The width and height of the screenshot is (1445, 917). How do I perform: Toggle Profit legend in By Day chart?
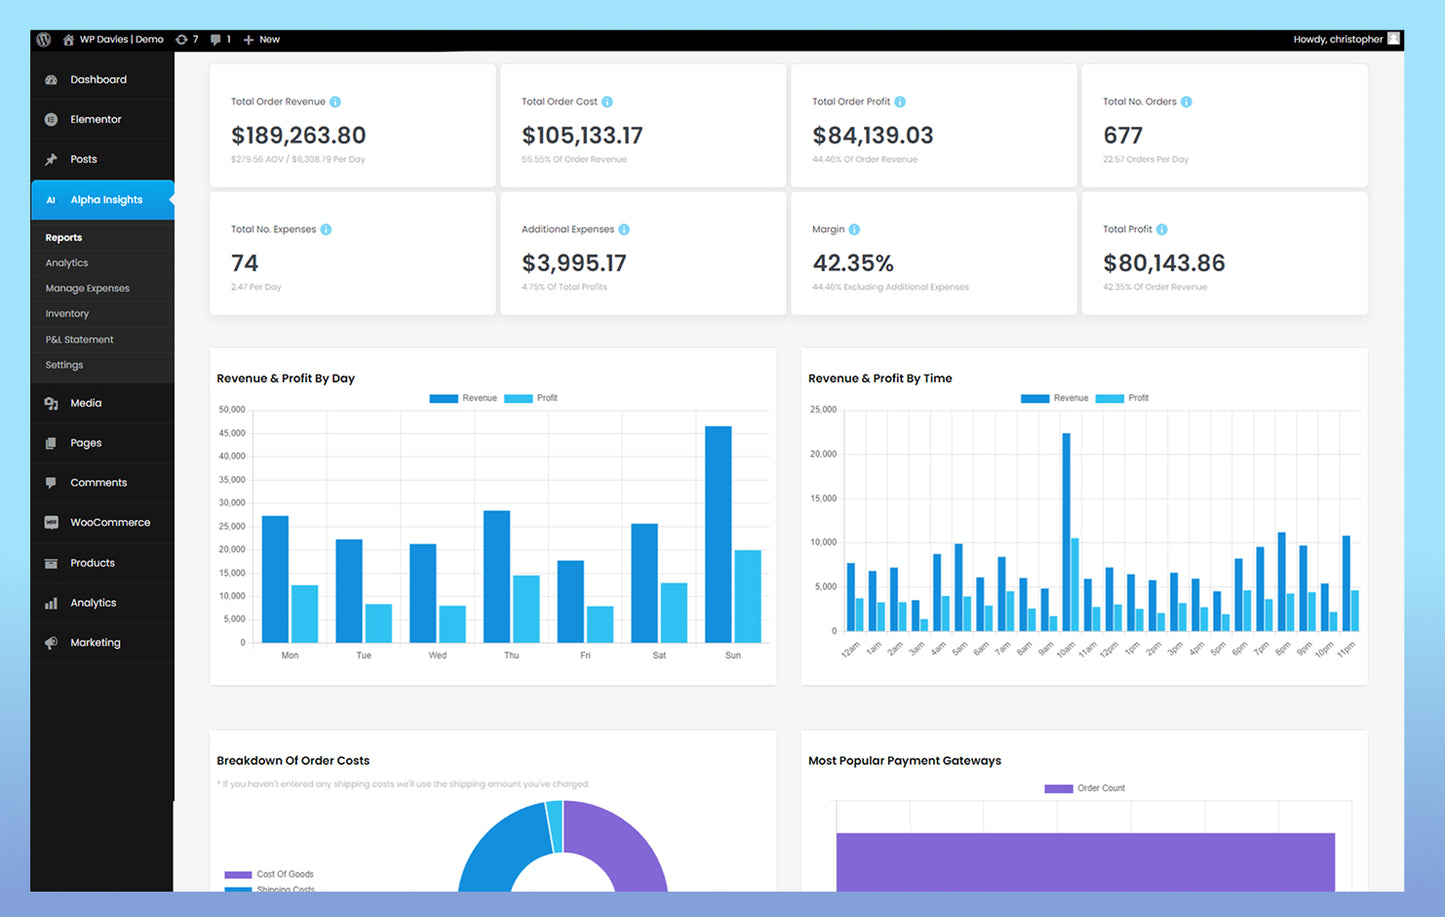pos(531,398)
